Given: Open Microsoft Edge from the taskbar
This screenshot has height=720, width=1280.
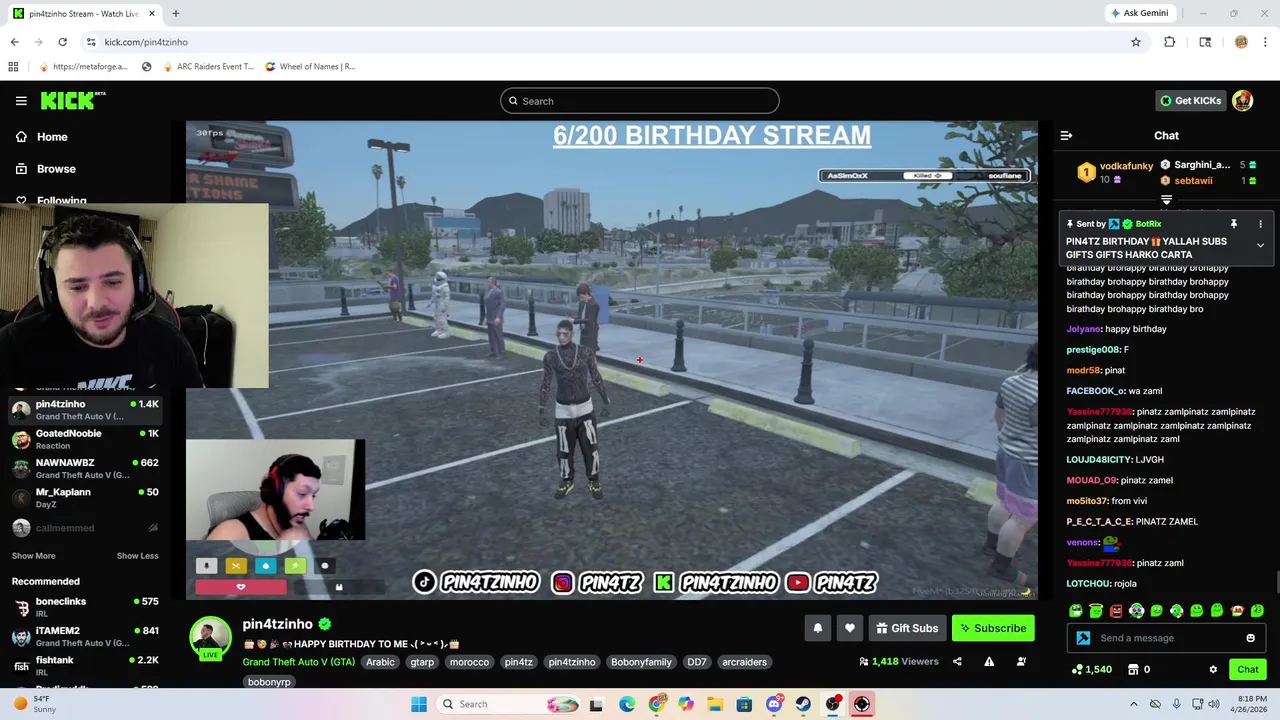Looking at the screenshot, I should coord(626,704).
